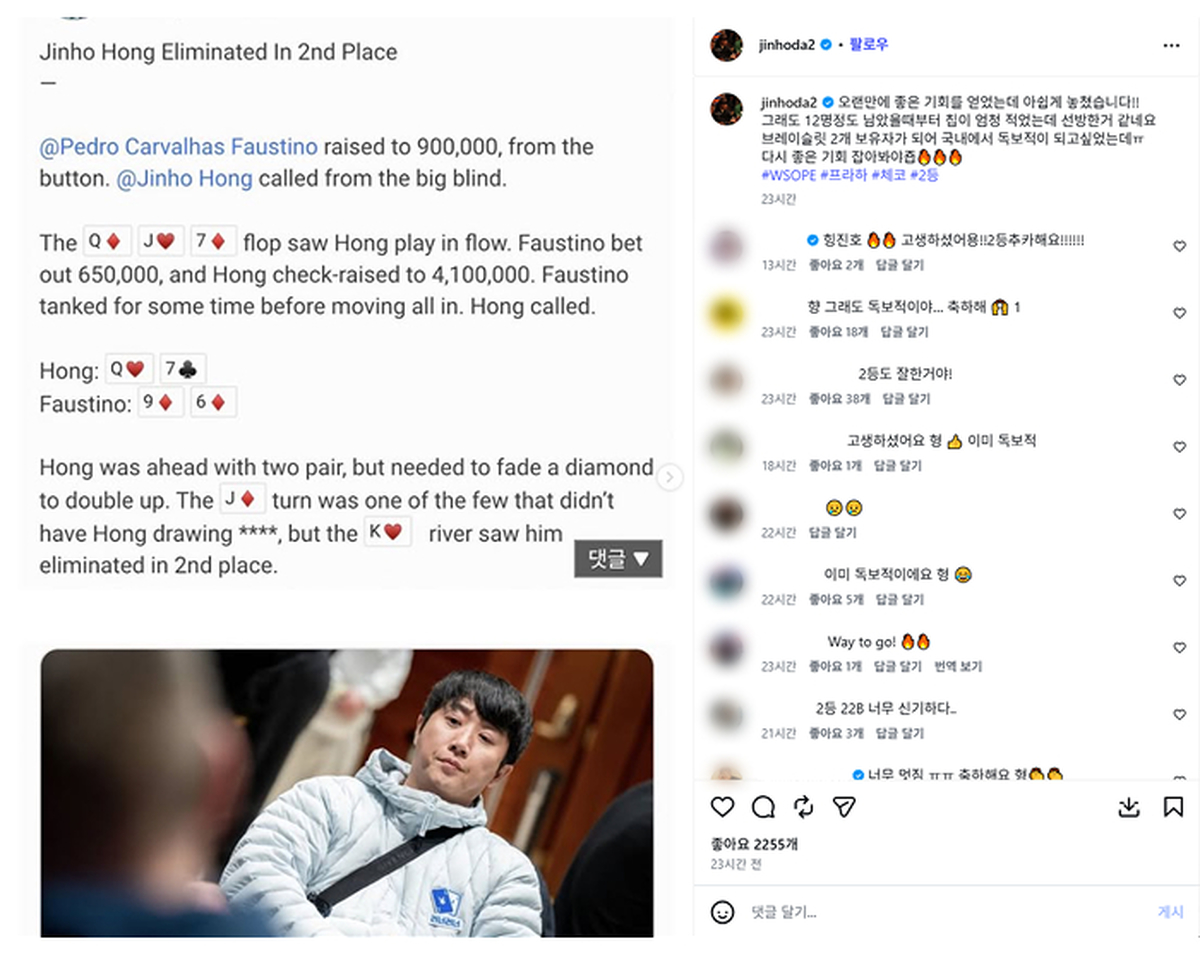Open the @Pedro Carvalhas Faustino mention

pos(178,147)
